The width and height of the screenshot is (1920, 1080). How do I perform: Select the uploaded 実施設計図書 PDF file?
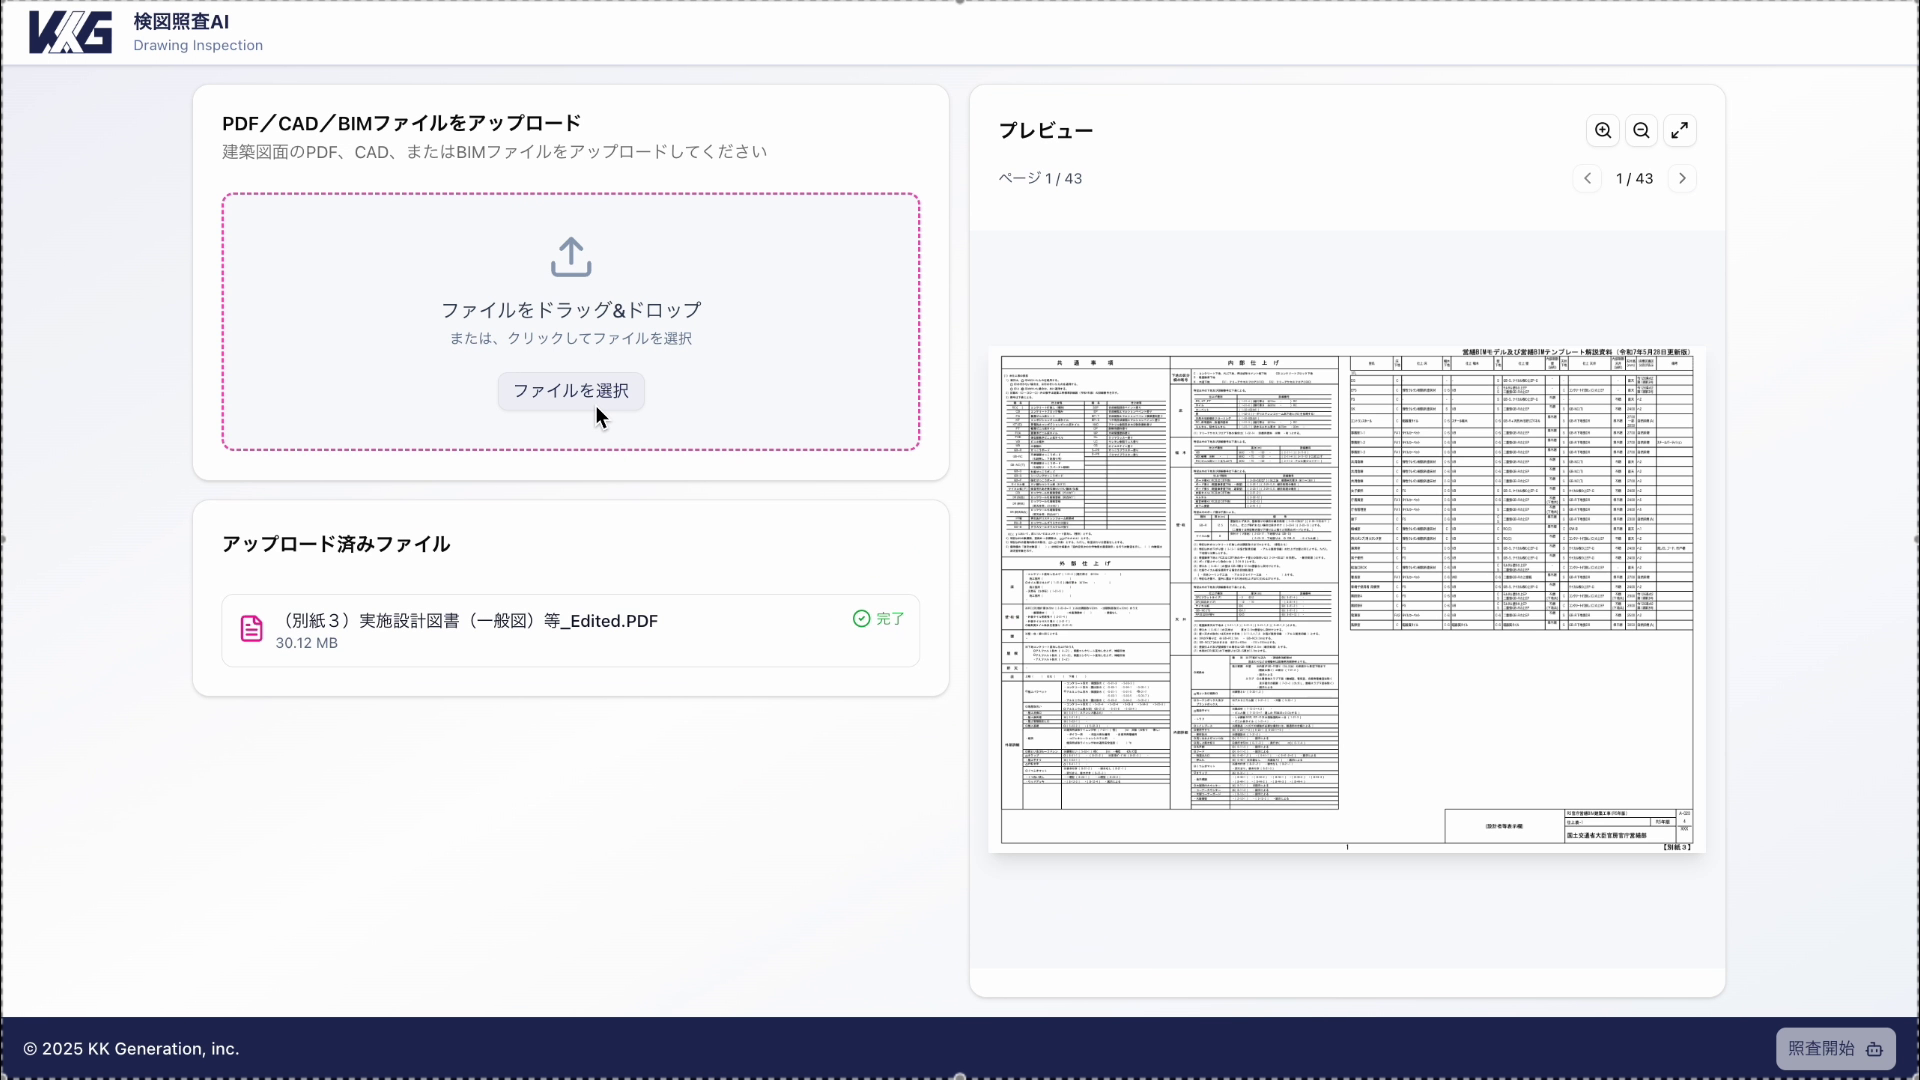[468, 621]
